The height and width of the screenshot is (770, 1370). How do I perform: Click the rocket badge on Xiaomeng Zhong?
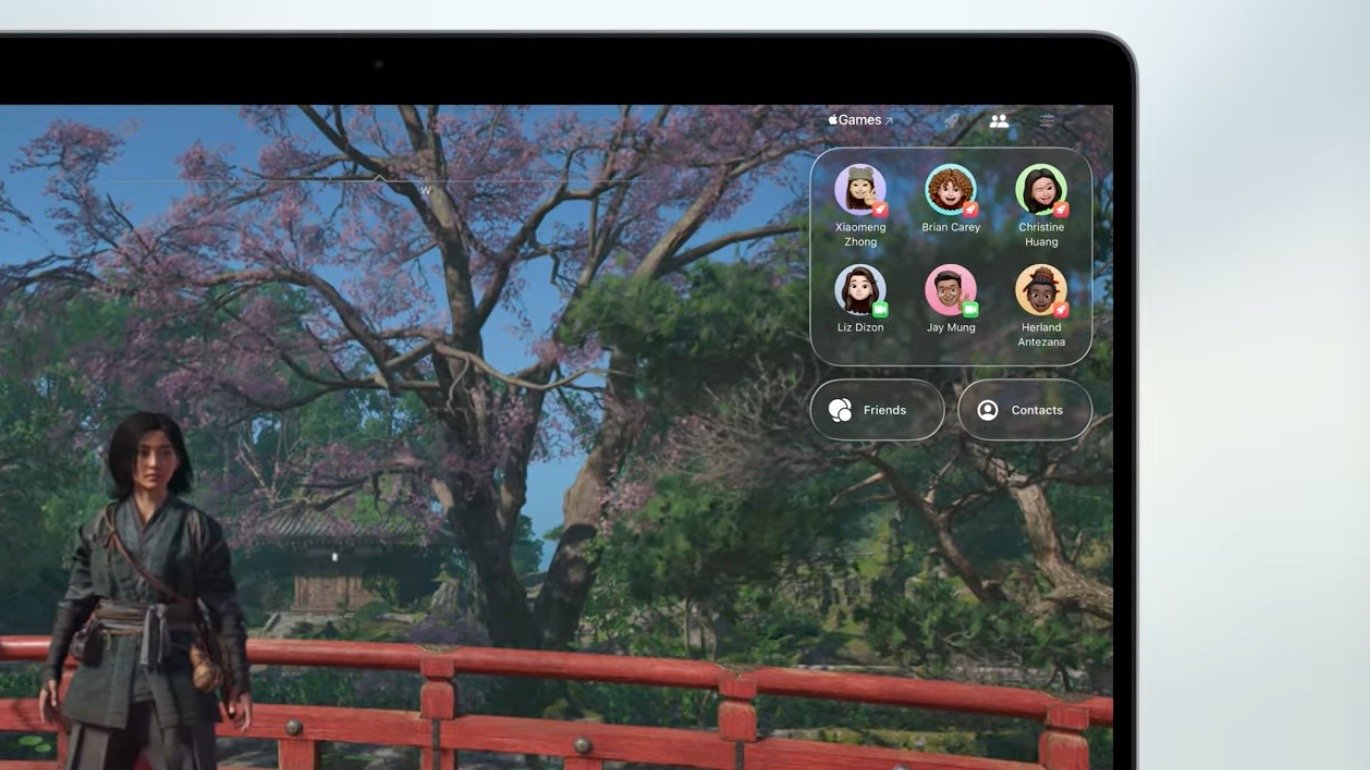click(880, 210)
